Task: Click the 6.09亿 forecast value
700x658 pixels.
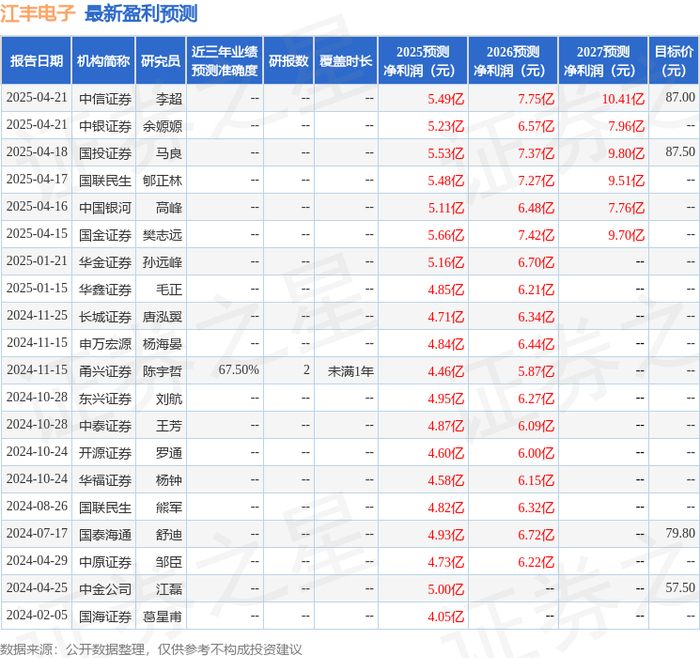Action: pos(536,425)
